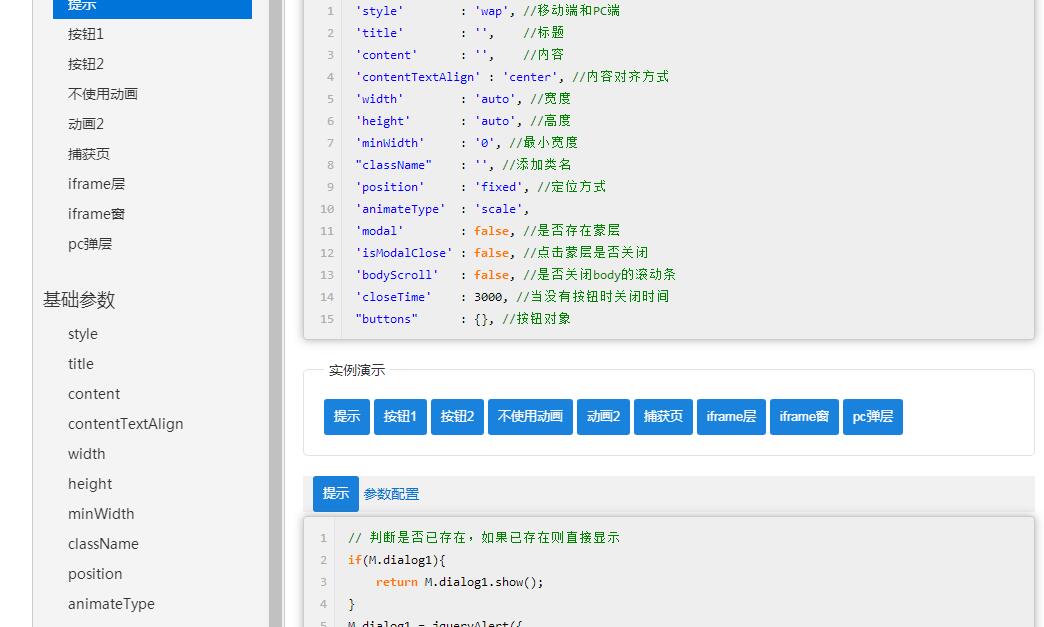Open the iframe窗 demo button
Screen dimensions: 1044x627
click(x=804, y=417)
